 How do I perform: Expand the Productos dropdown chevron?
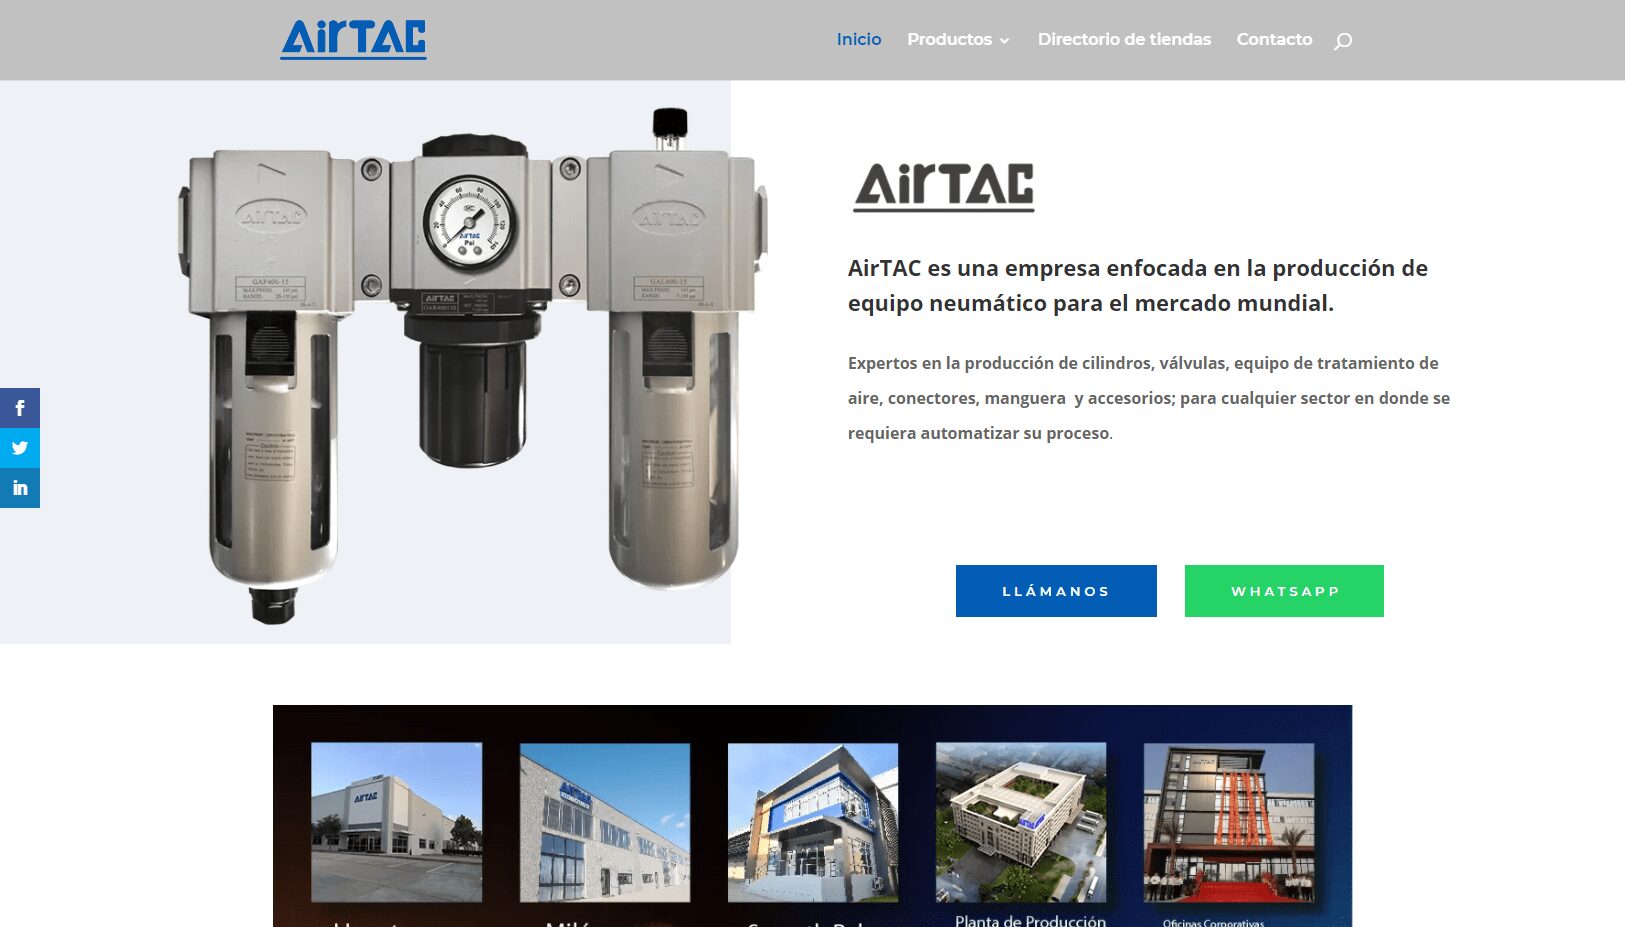1004,41
